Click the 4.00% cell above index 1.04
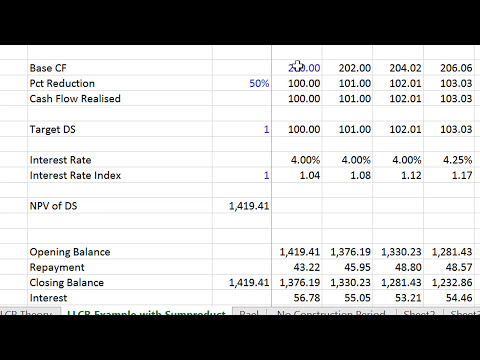This screenshot has height=360, width=480. coord(297,160)
